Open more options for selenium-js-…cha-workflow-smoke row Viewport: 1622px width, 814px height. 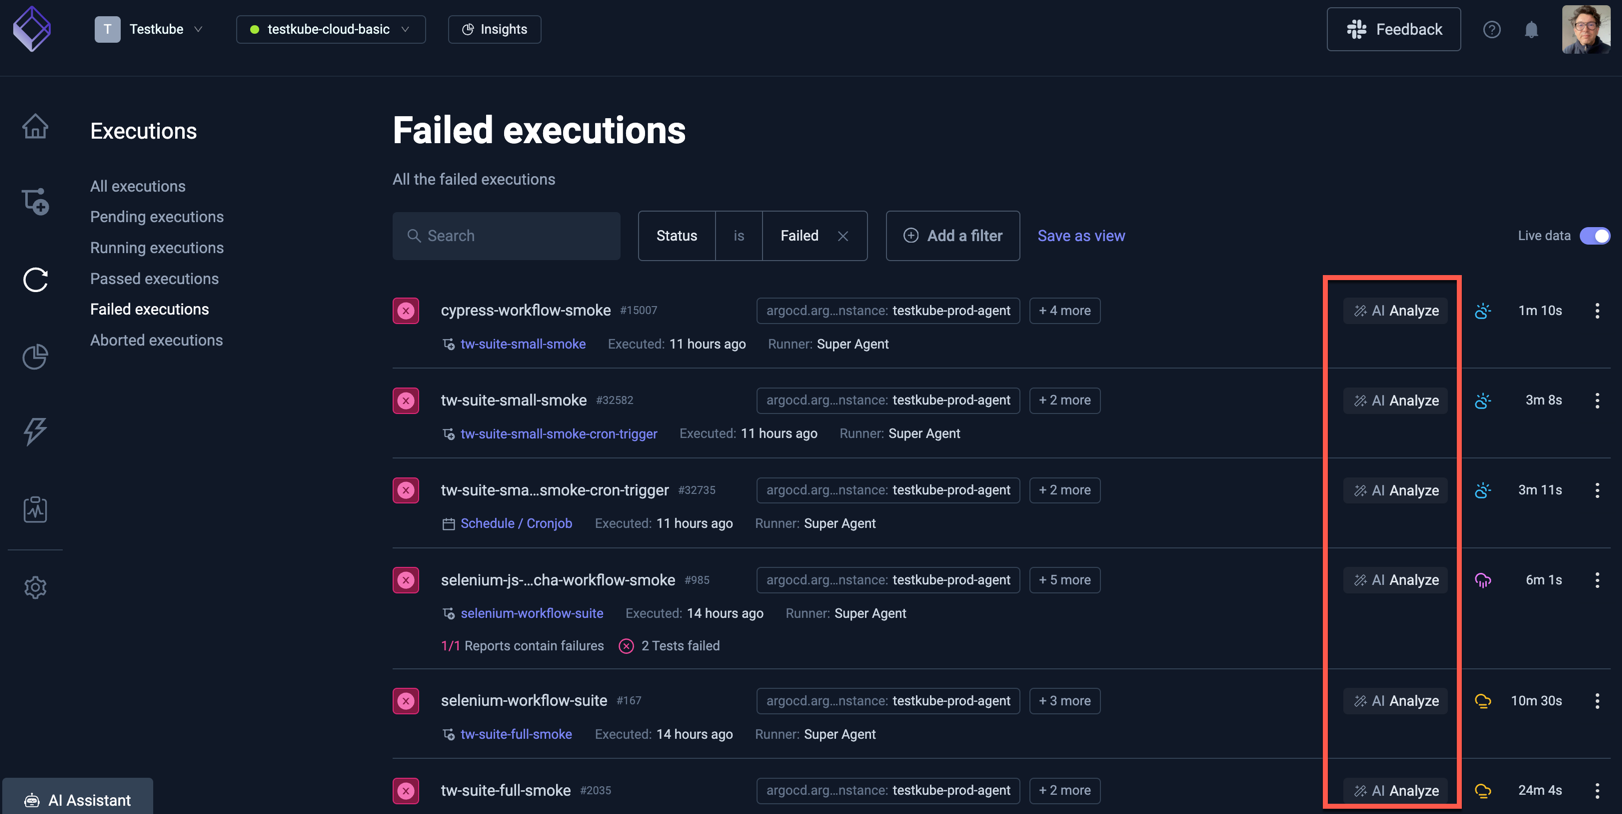(x=1597, y=580)
